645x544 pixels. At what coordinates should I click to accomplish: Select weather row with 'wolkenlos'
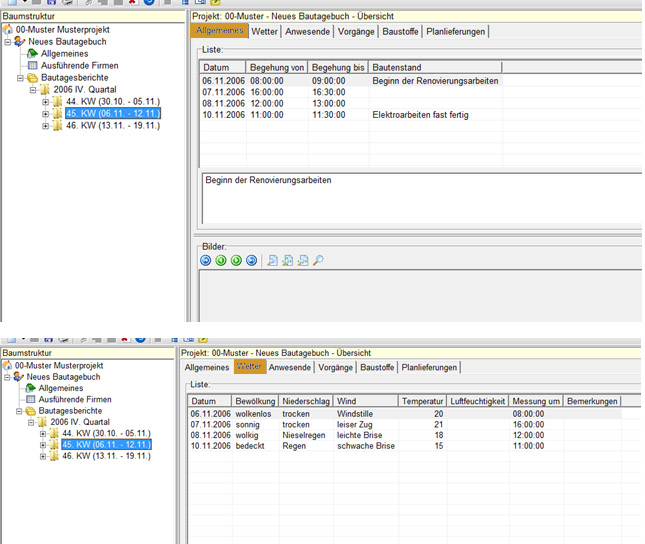tap(405, 414)
